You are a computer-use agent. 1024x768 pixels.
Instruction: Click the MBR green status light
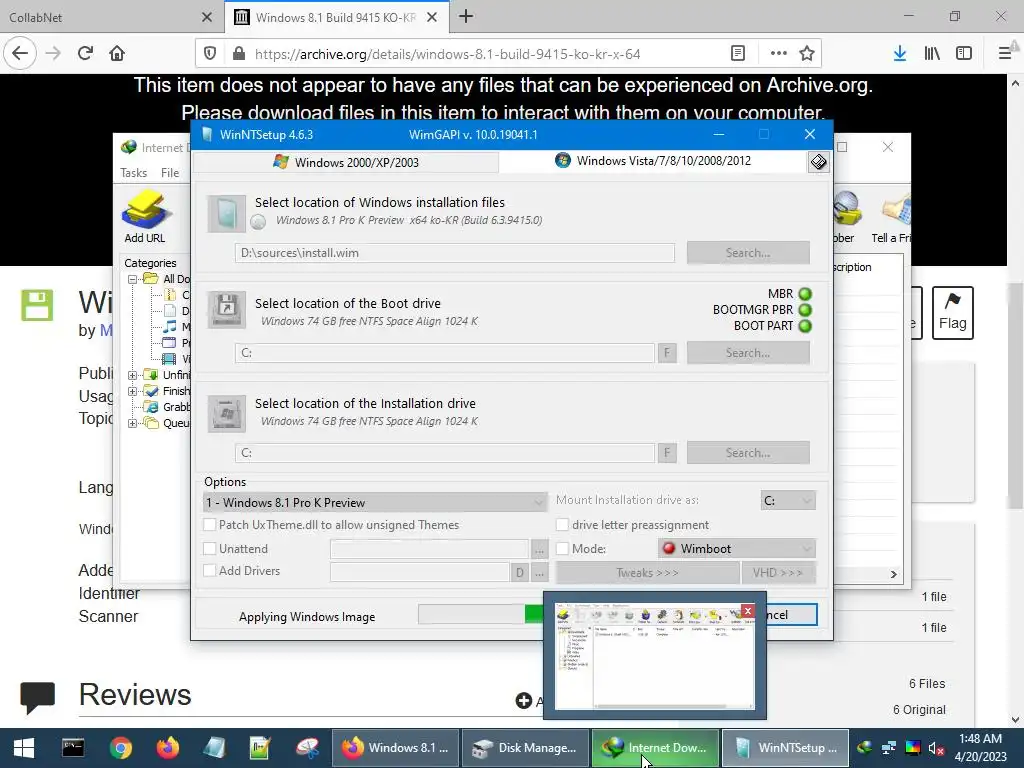pos(805,294)
